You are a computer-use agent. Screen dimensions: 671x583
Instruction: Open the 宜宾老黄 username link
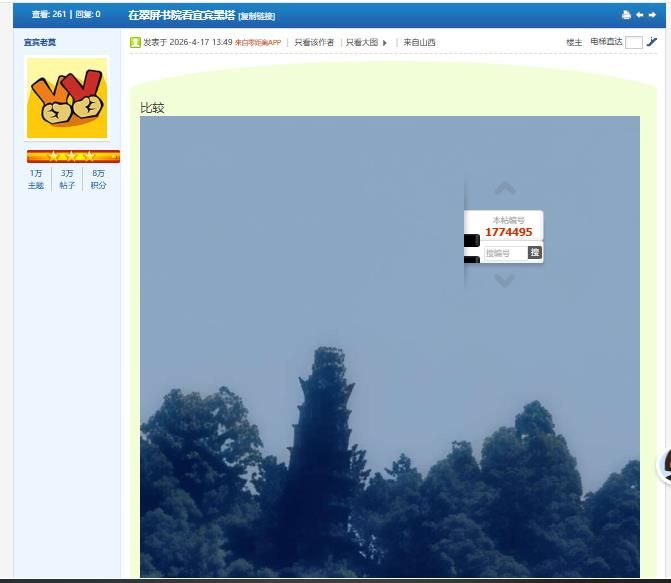[x=40, y=42]
